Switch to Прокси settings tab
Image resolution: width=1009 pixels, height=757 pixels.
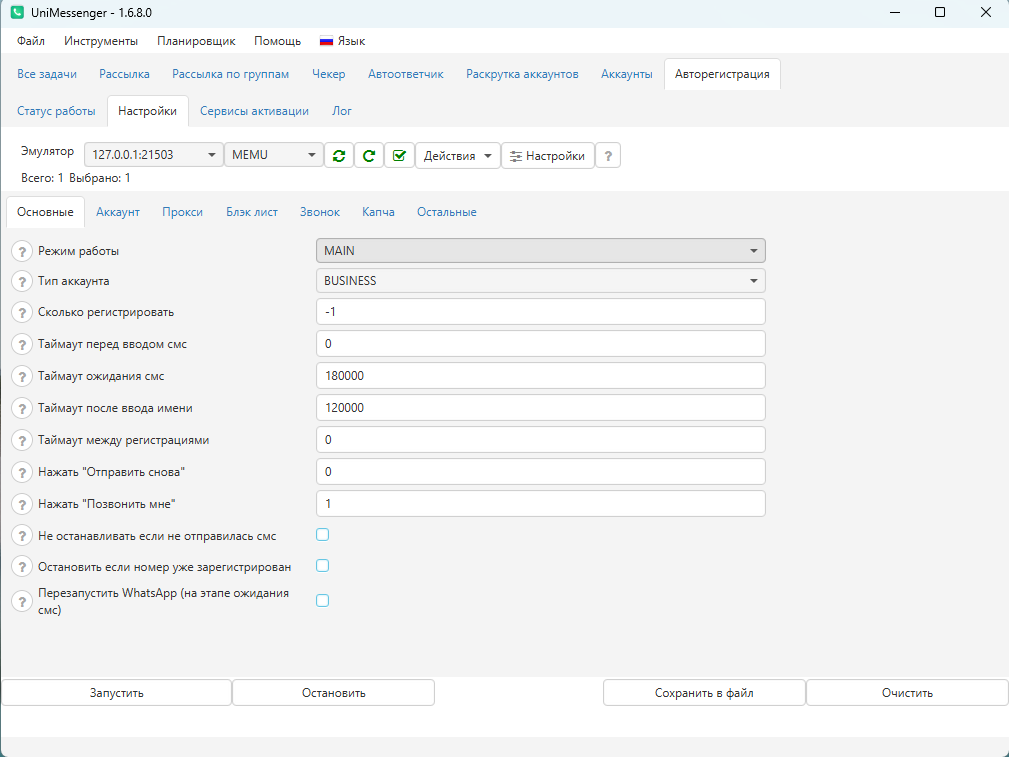click(183, 212)
